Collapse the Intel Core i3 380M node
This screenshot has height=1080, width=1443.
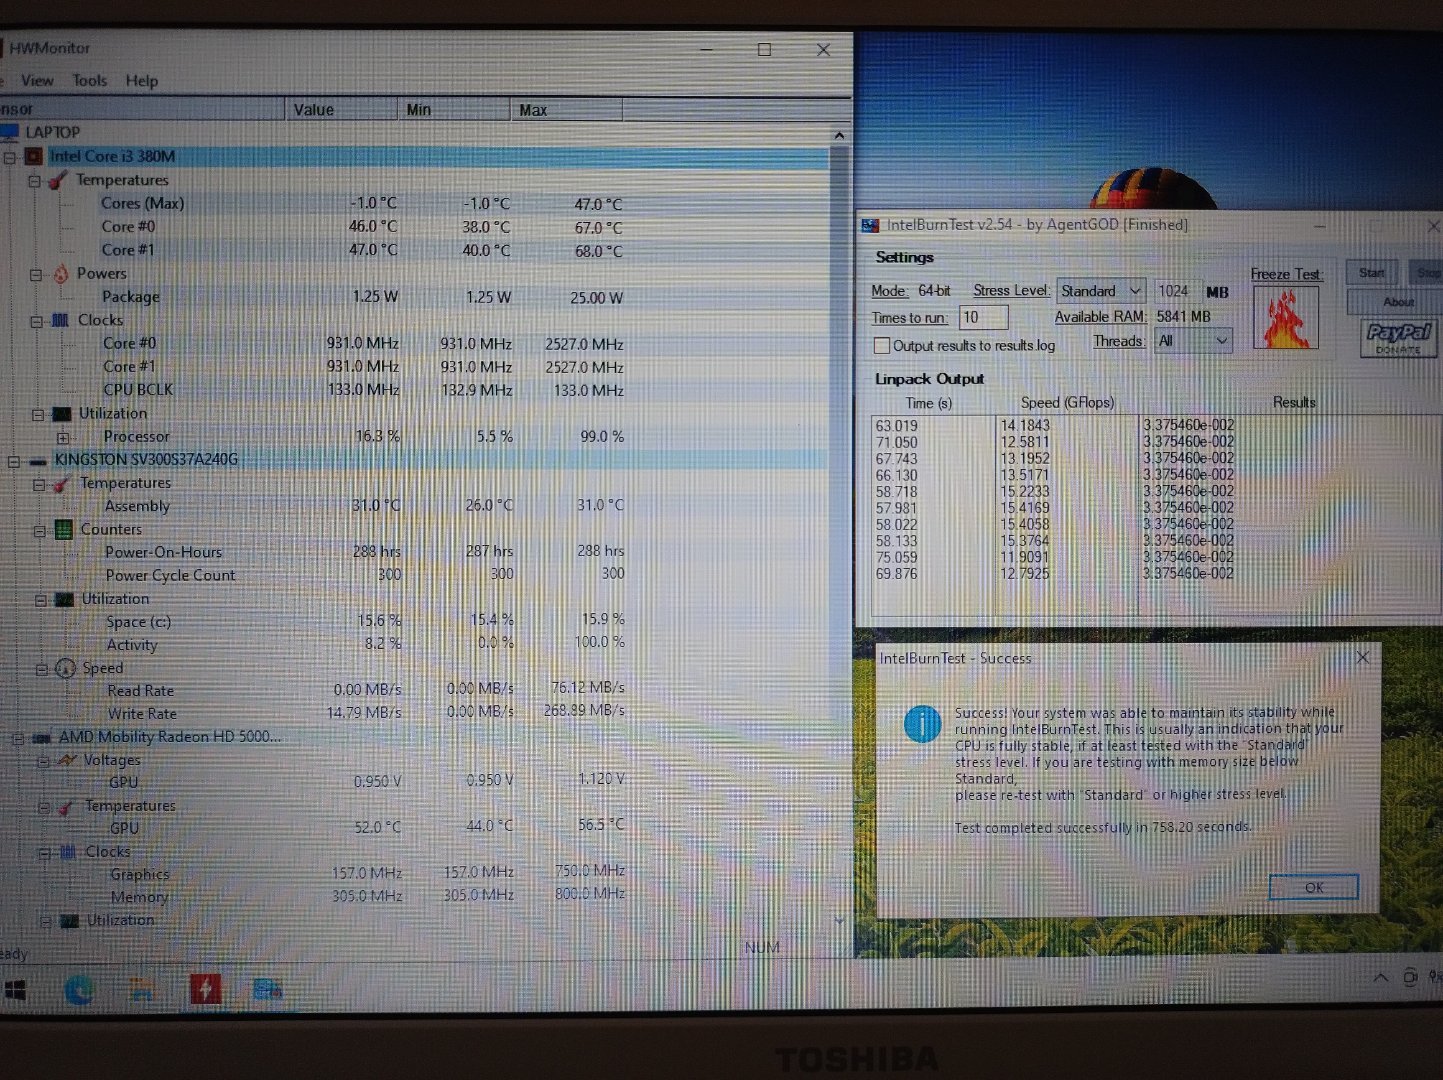coord(10,158)
